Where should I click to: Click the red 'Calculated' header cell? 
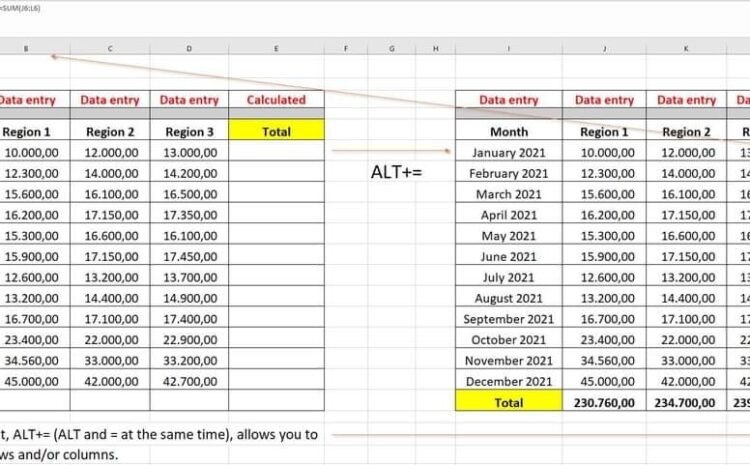276,100
